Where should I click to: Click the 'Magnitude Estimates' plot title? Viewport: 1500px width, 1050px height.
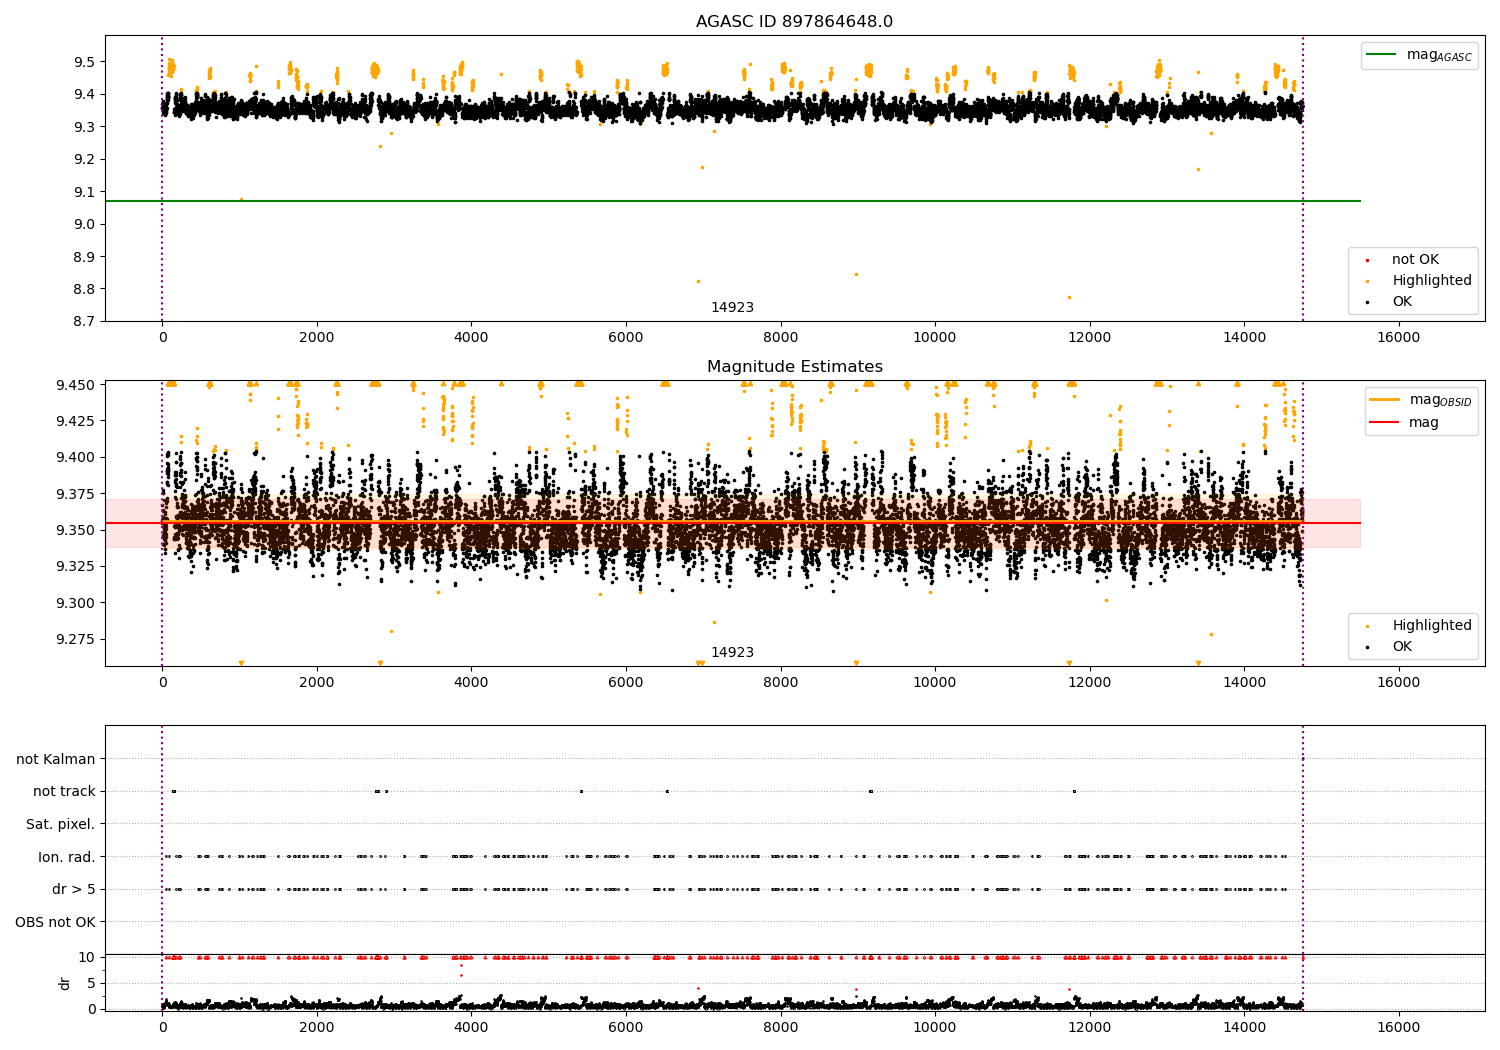pyautogui.click(x=794, y=367)
